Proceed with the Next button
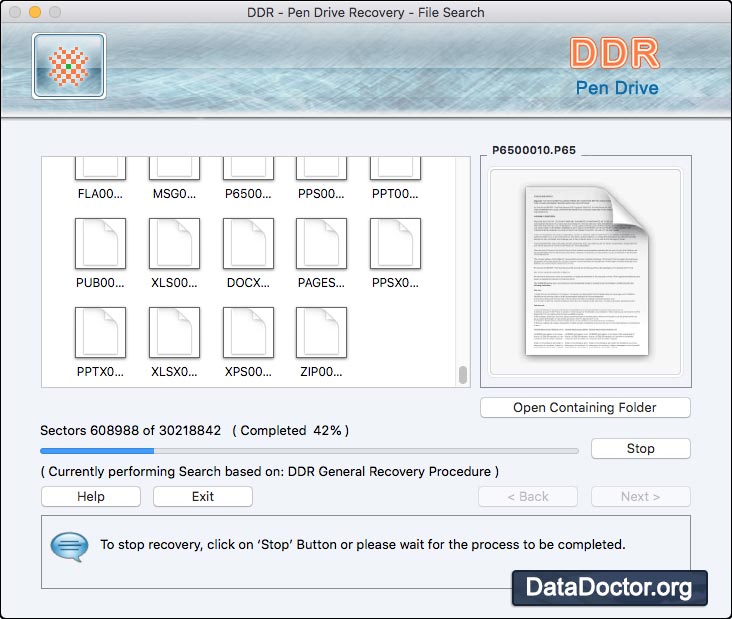The image size is (732, 619). coord(640,497)
